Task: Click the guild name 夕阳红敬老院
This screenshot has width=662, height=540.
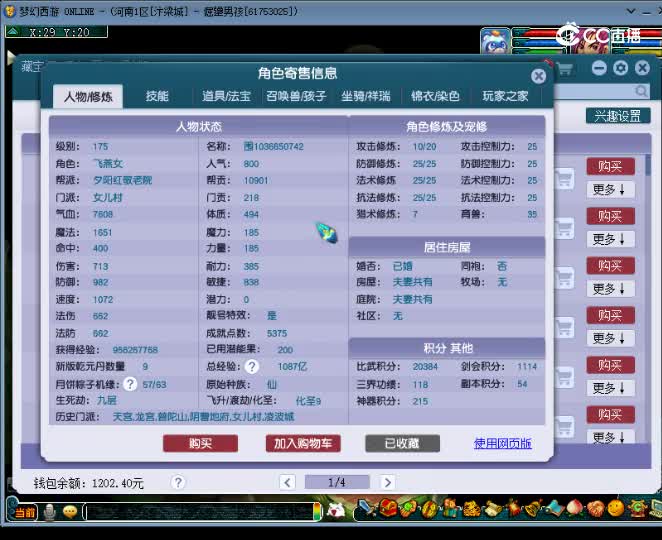Action: pyautogui.click(x=122, y=180)
